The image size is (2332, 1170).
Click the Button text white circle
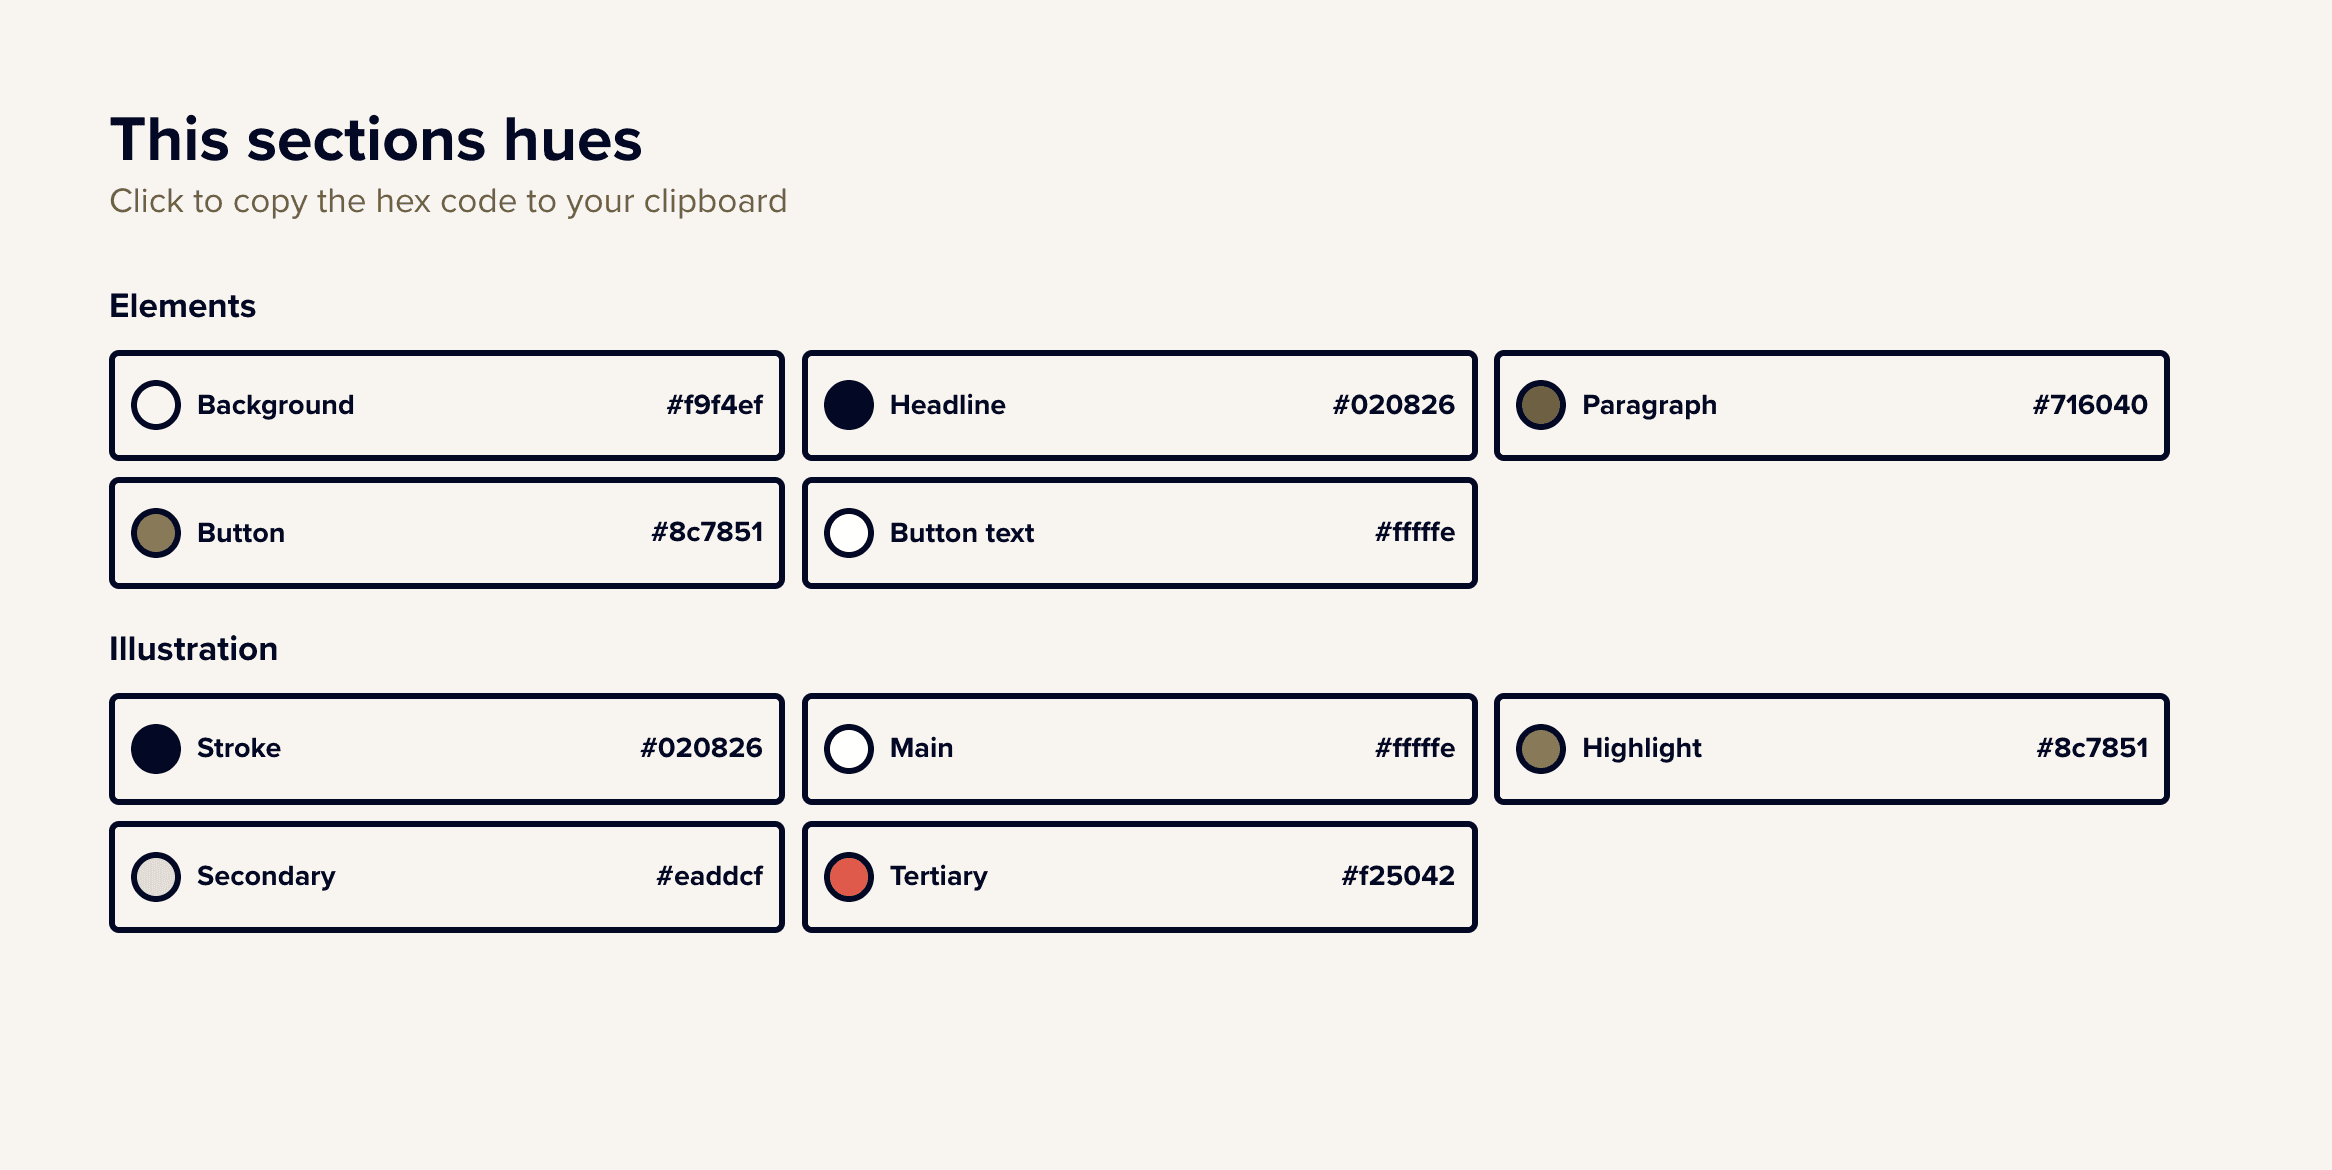pos(849,533)
